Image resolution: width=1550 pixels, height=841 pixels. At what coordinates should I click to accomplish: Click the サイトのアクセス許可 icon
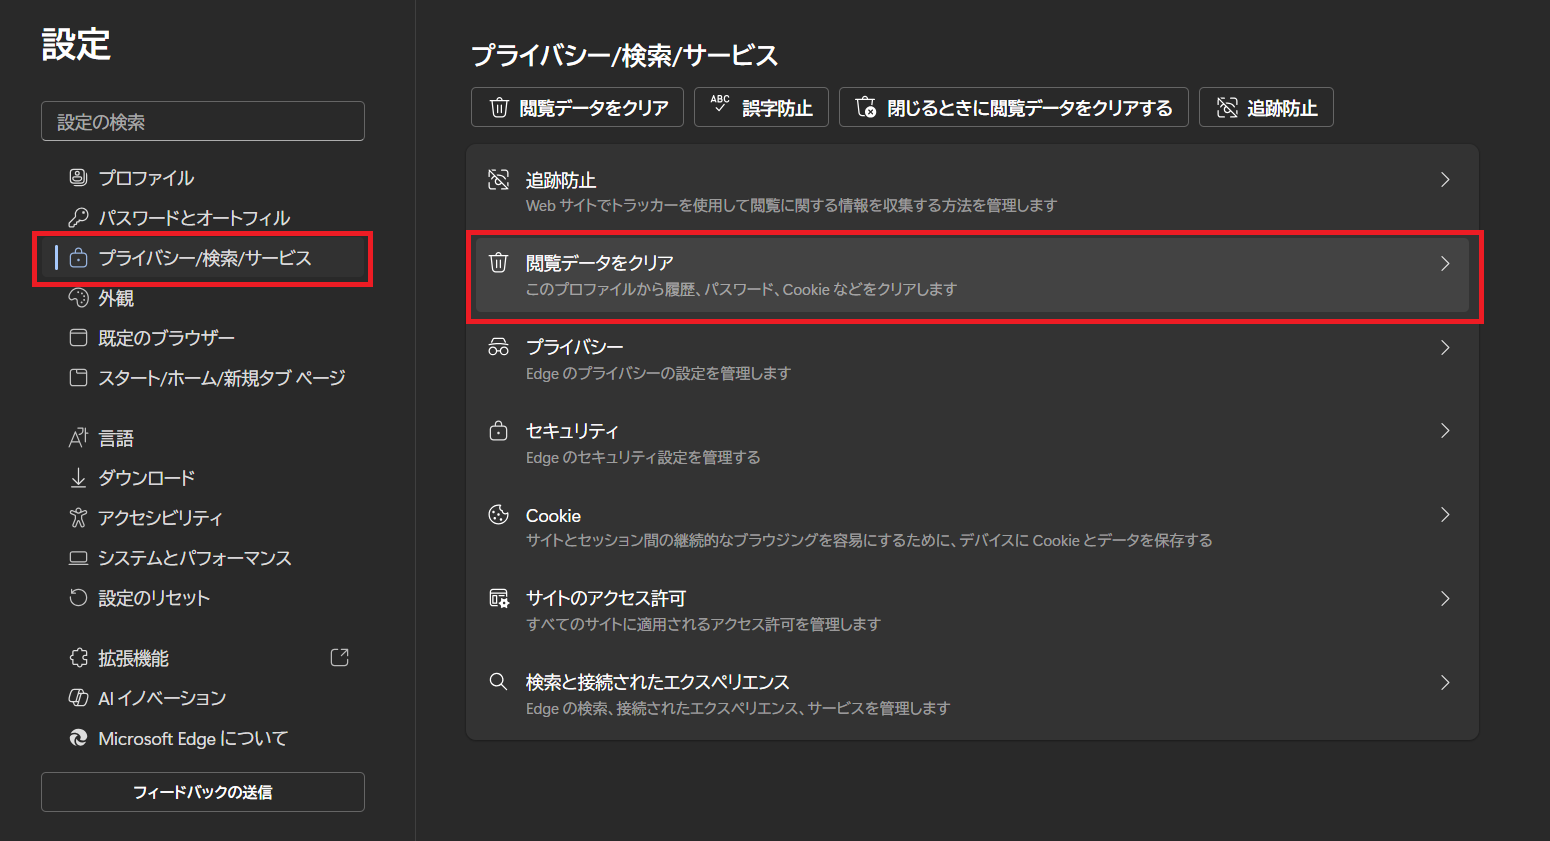coord(498,597)
